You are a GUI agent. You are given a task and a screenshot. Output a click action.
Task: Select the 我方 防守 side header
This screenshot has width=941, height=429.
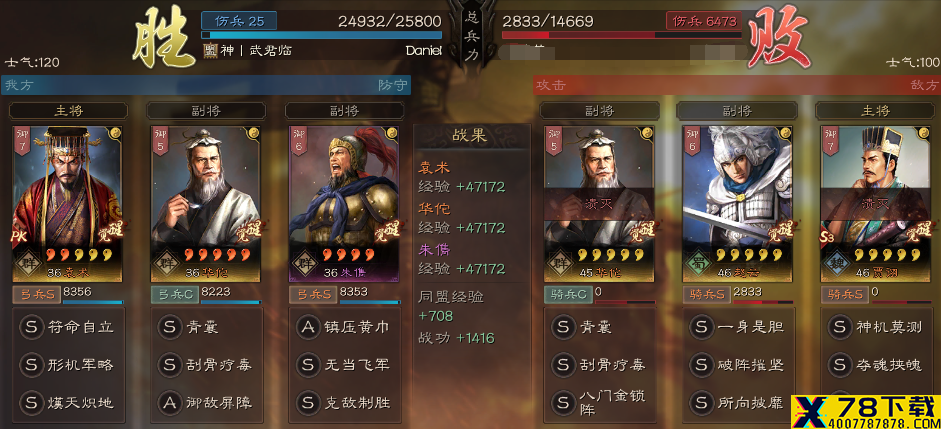(205, 85)
